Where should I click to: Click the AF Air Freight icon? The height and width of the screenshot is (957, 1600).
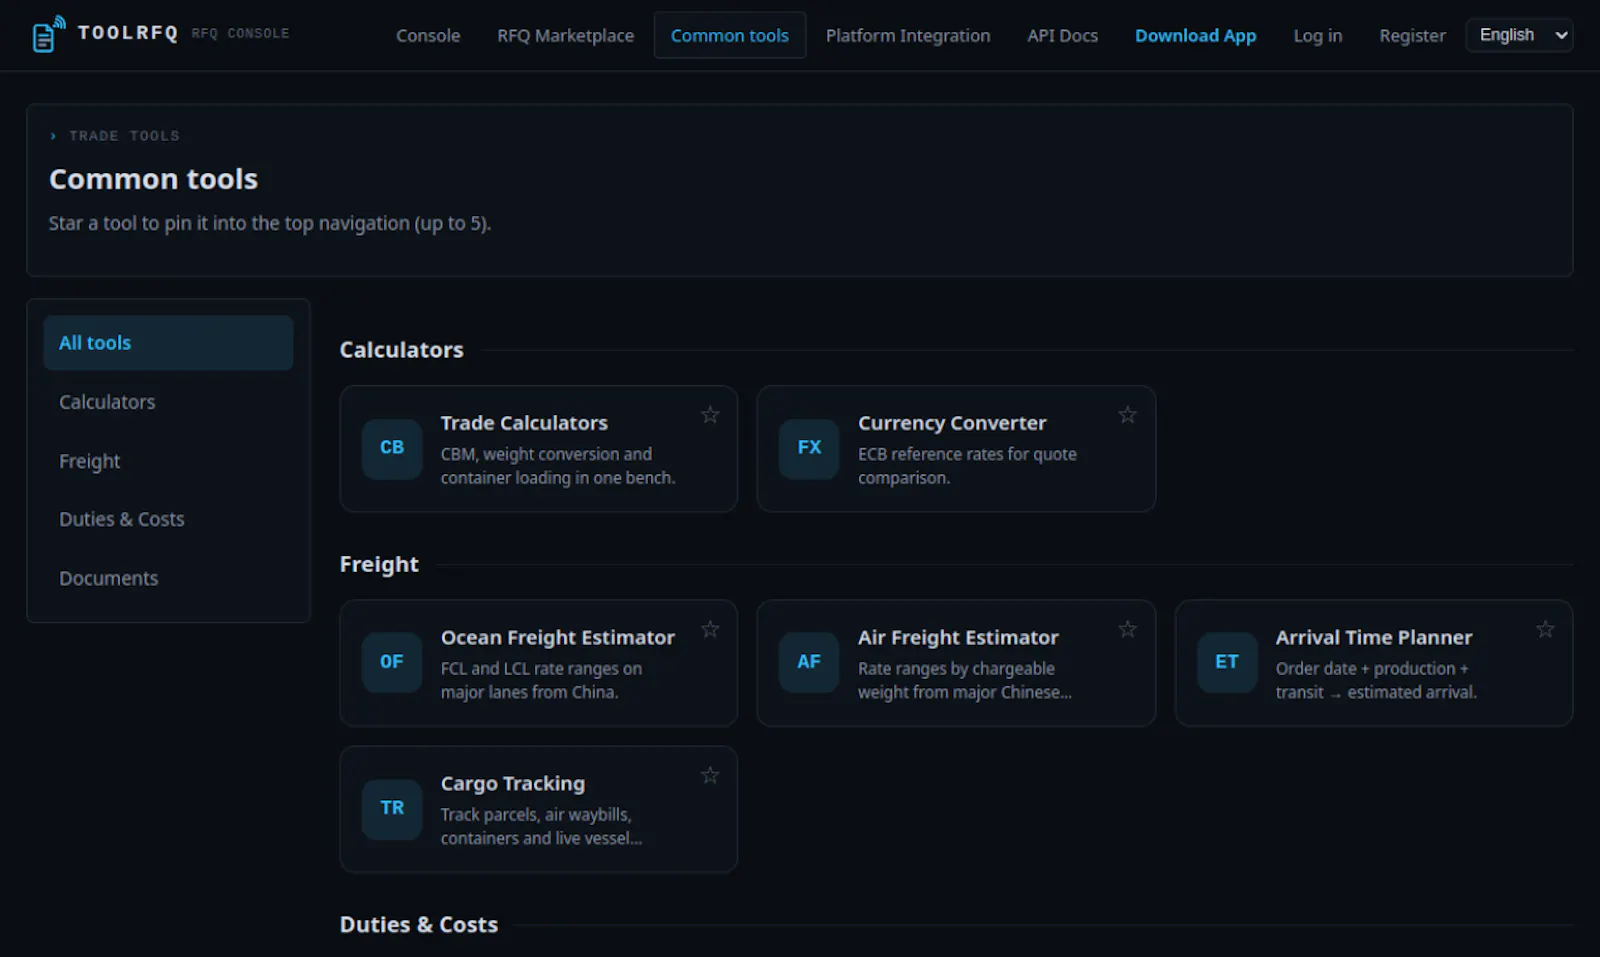click(x=809, y=662)
